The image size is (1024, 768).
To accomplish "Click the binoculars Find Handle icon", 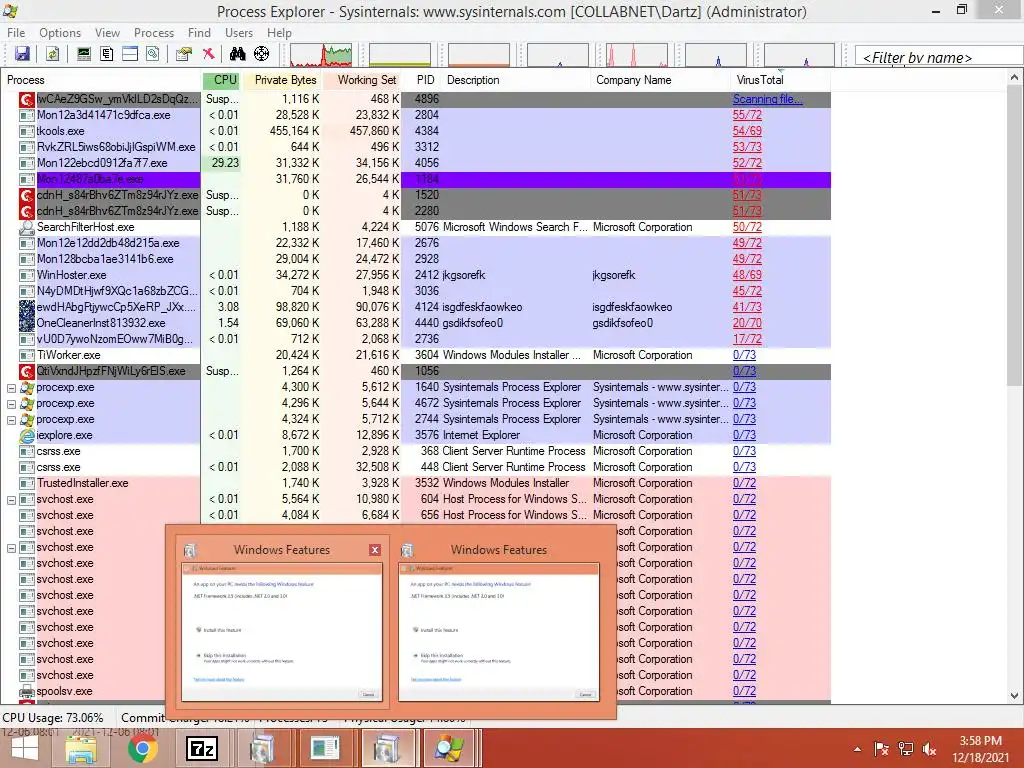I will (237, 54).
